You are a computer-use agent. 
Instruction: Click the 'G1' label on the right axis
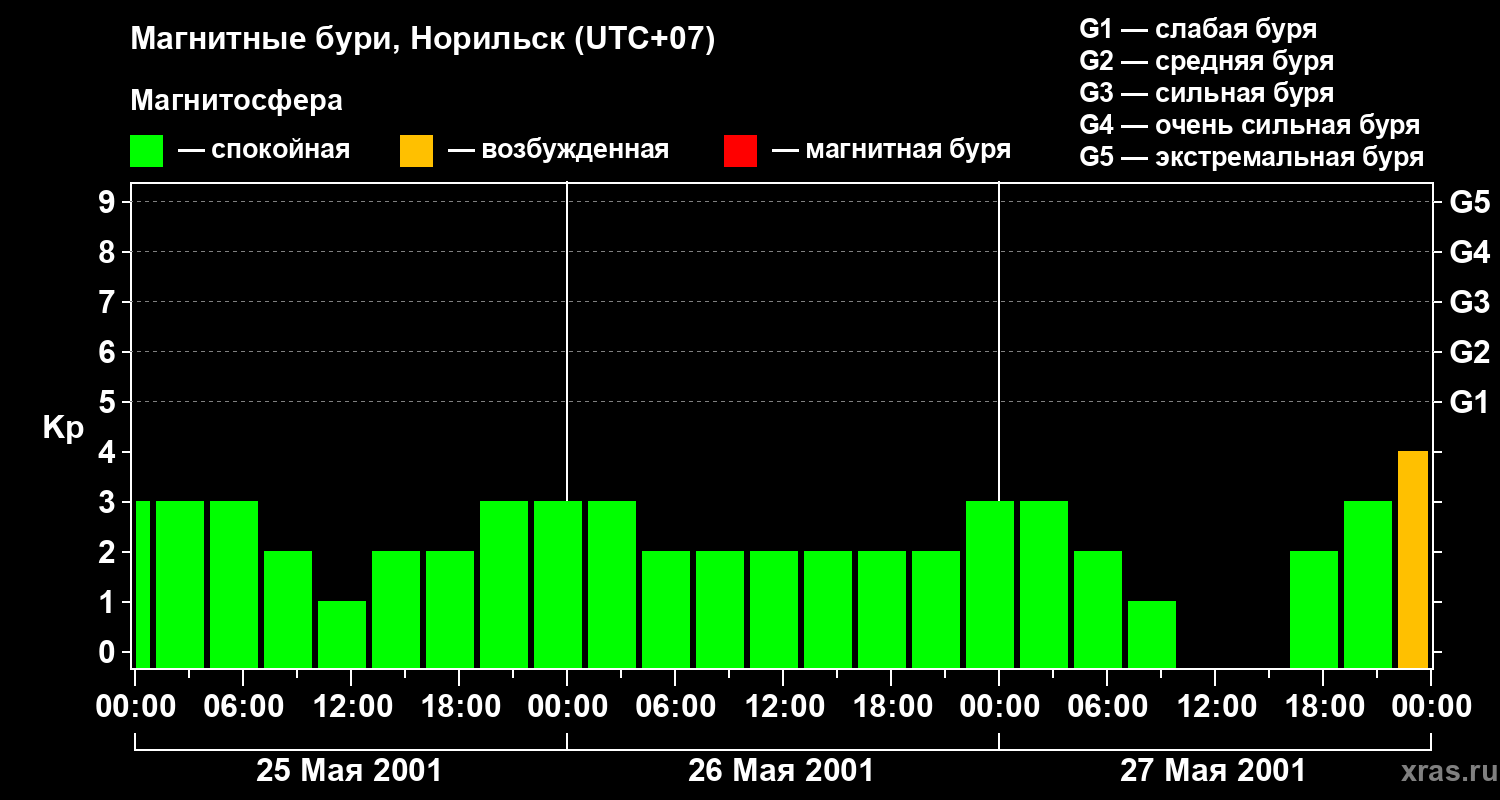click(x=1469, y=402)
